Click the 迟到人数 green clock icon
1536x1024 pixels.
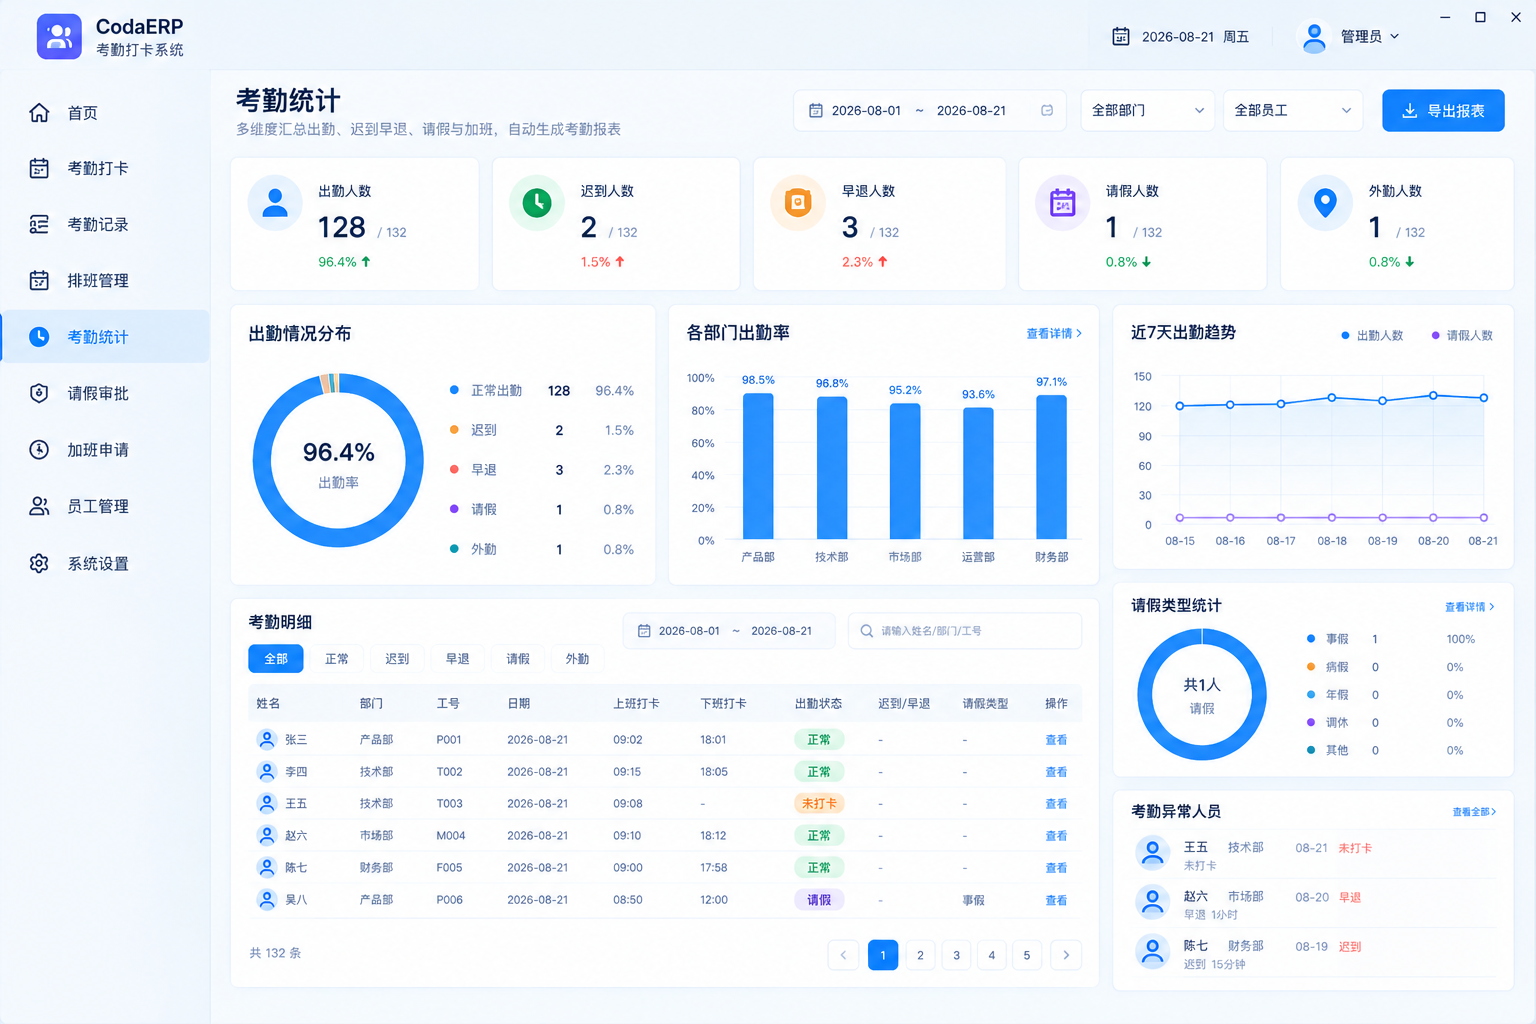tap(537, 203)
